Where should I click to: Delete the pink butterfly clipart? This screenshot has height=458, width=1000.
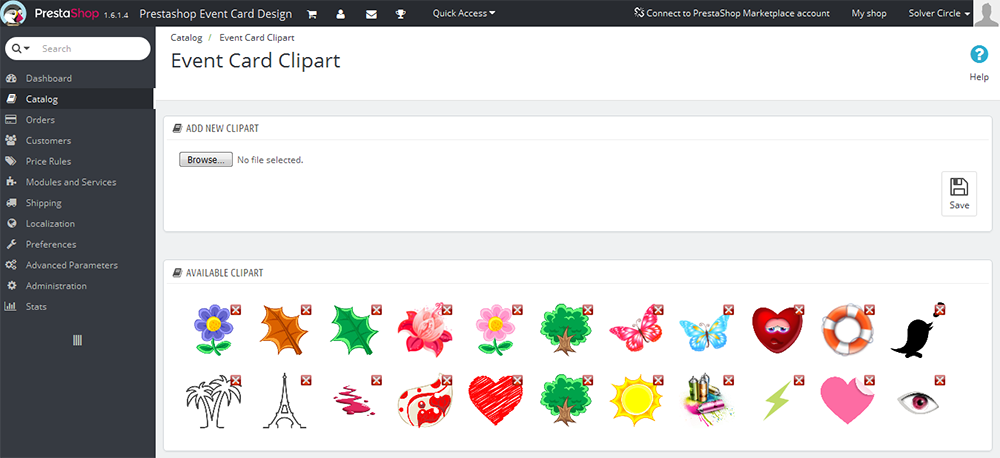click(x=658, y=309)
